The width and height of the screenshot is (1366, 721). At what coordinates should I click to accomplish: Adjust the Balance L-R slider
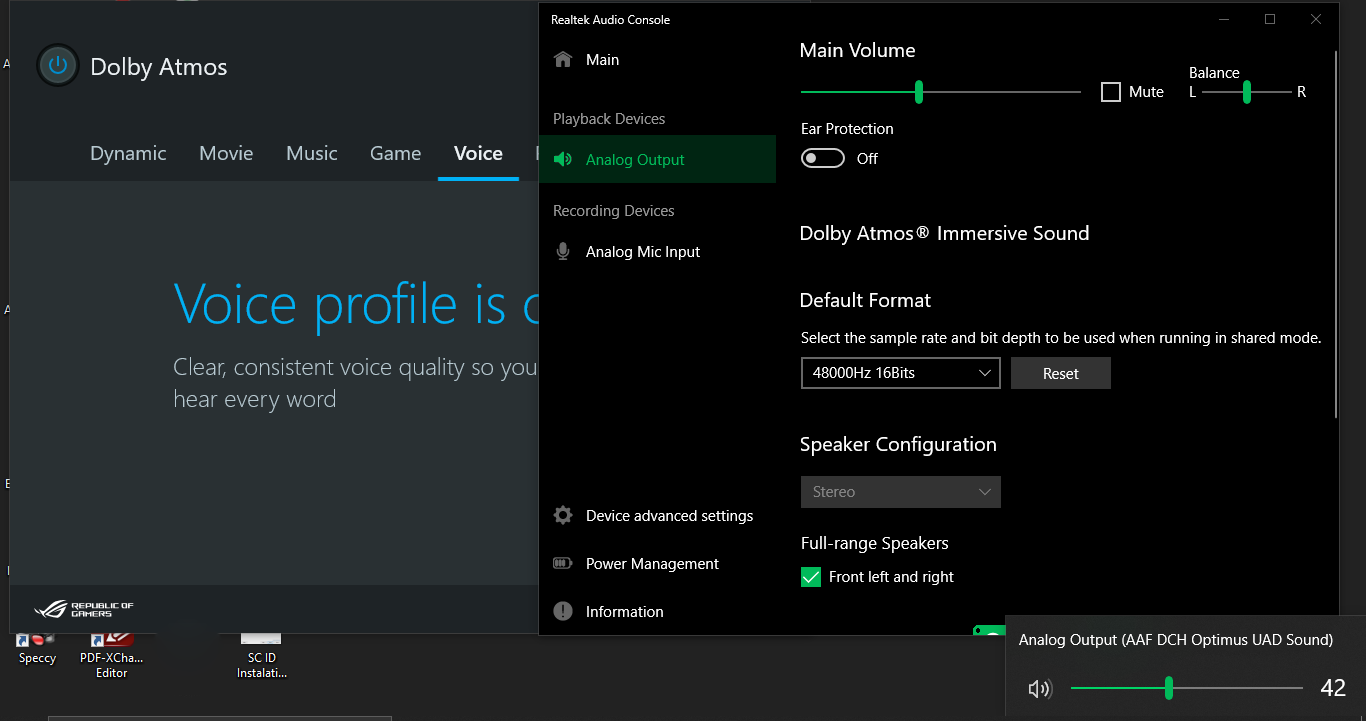pyautogui.click(x=1247, y=92)
